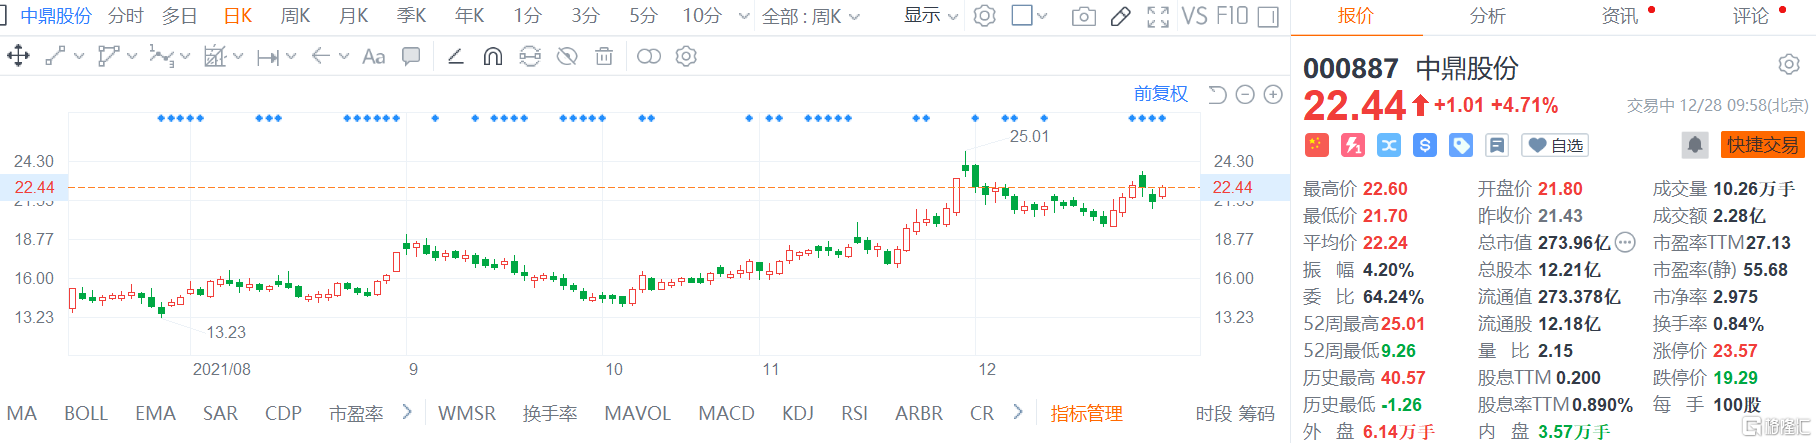The height and width of the screenshot is (443, 1817).
Task: Open the 资讯 news tab
Action: [1620, 16]
